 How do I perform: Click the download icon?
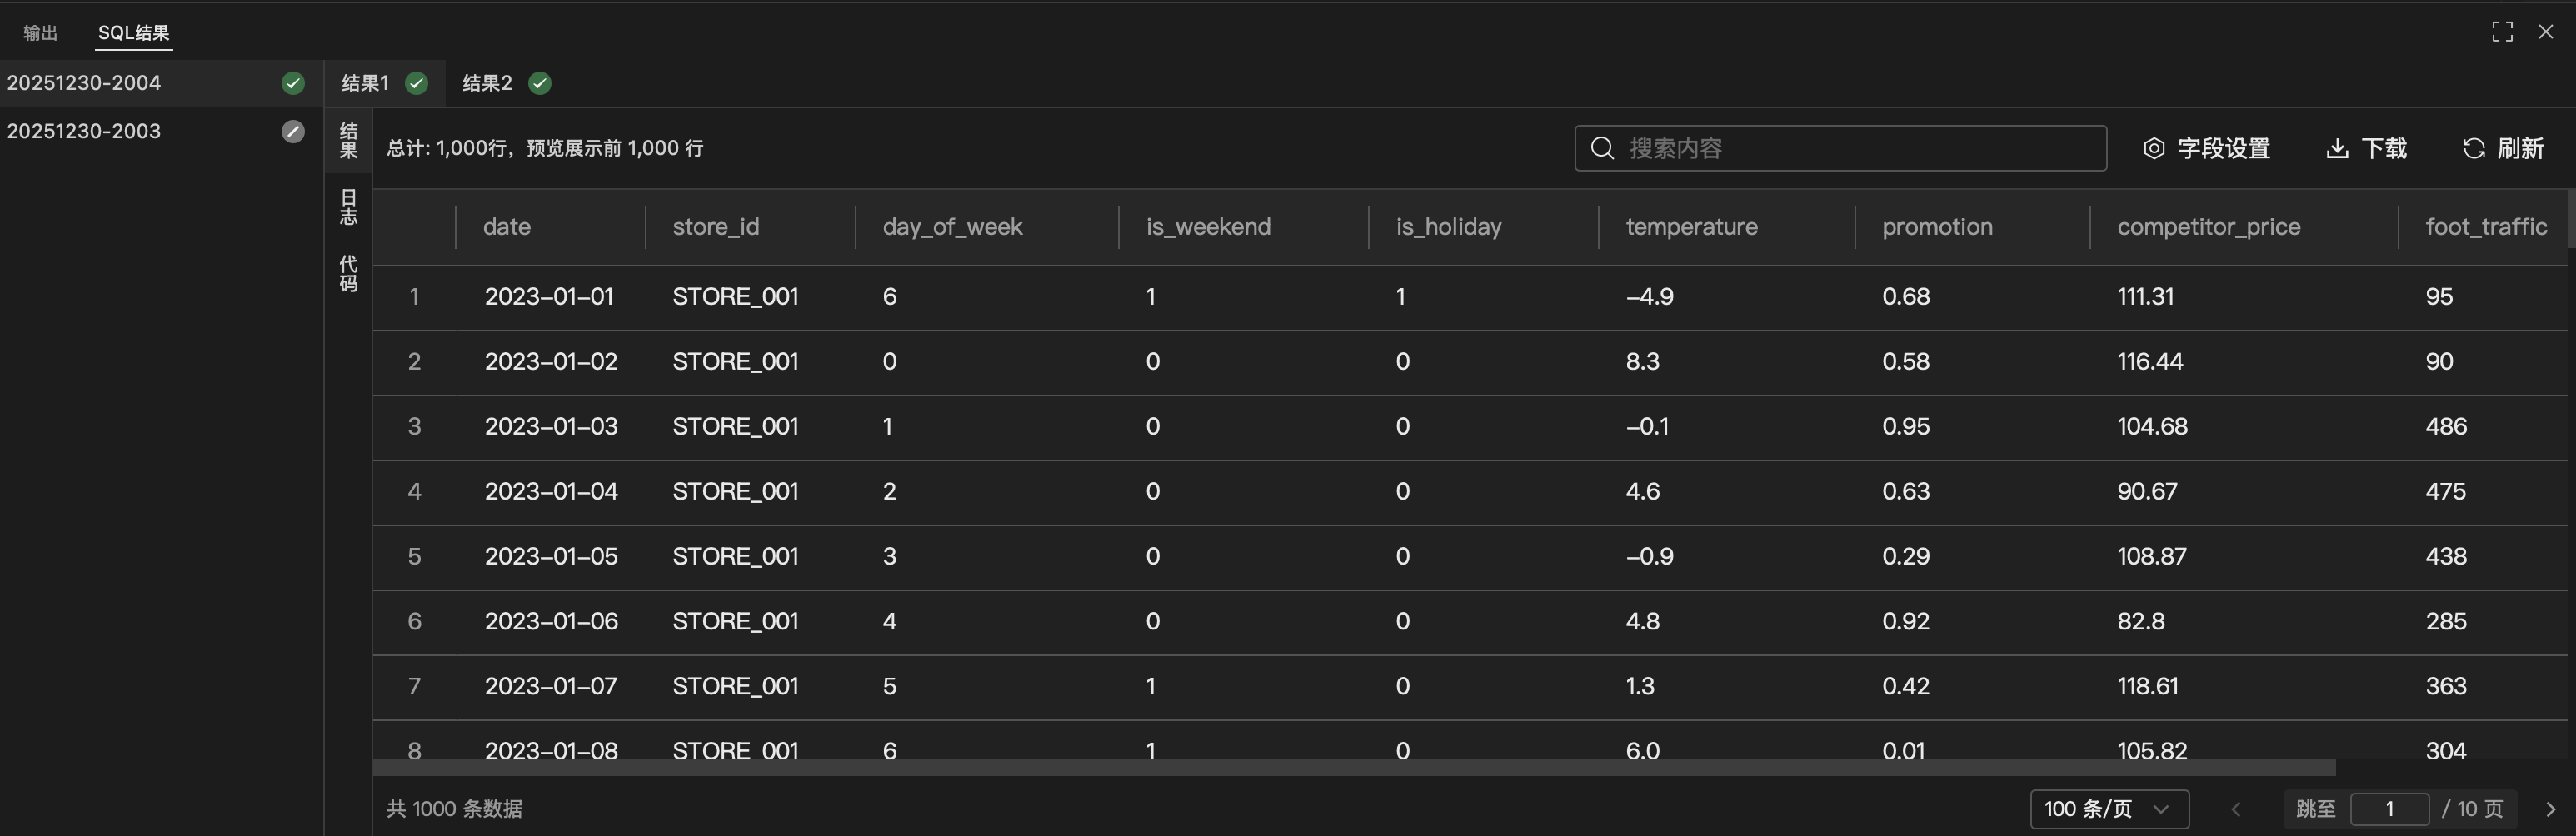(2337, 148)
